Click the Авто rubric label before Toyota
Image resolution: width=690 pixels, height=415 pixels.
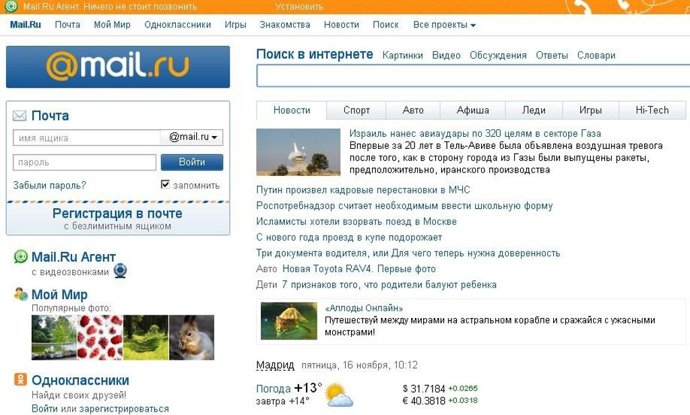(x=267, y=269)
